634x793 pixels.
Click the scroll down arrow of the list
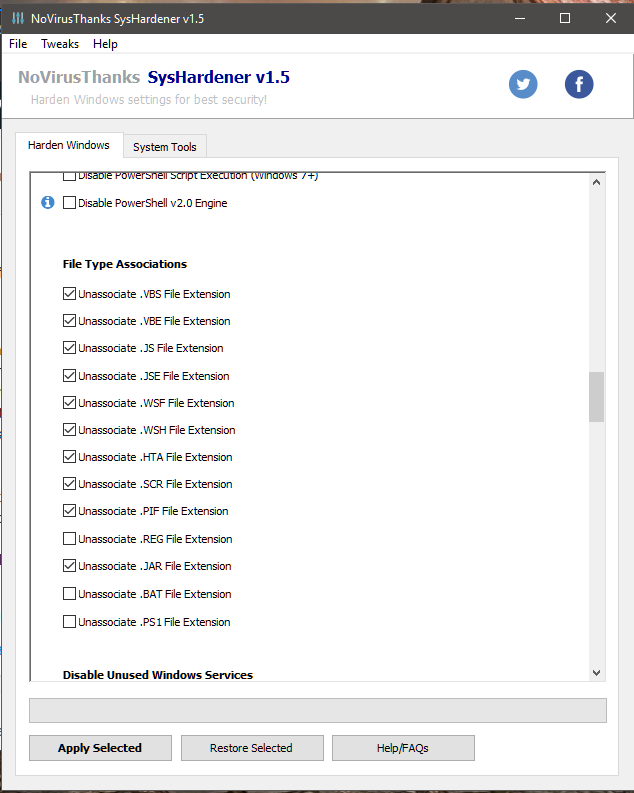pyautogui.click(x=597, y=673)
